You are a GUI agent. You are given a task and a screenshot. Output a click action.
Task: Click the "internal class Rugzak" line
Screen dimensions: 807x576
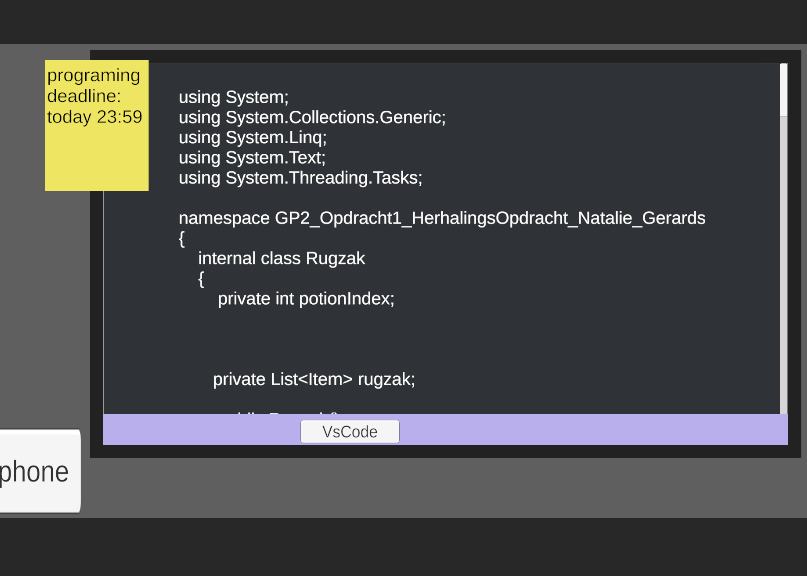[x=281, y=258]
